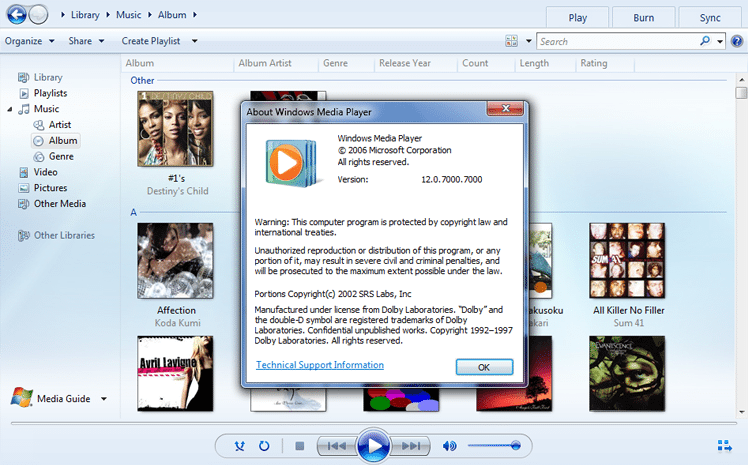The width and height of the screenshot is (748, 465).
Task: Click the help question mark icon
Action: [x=737, y=41]
